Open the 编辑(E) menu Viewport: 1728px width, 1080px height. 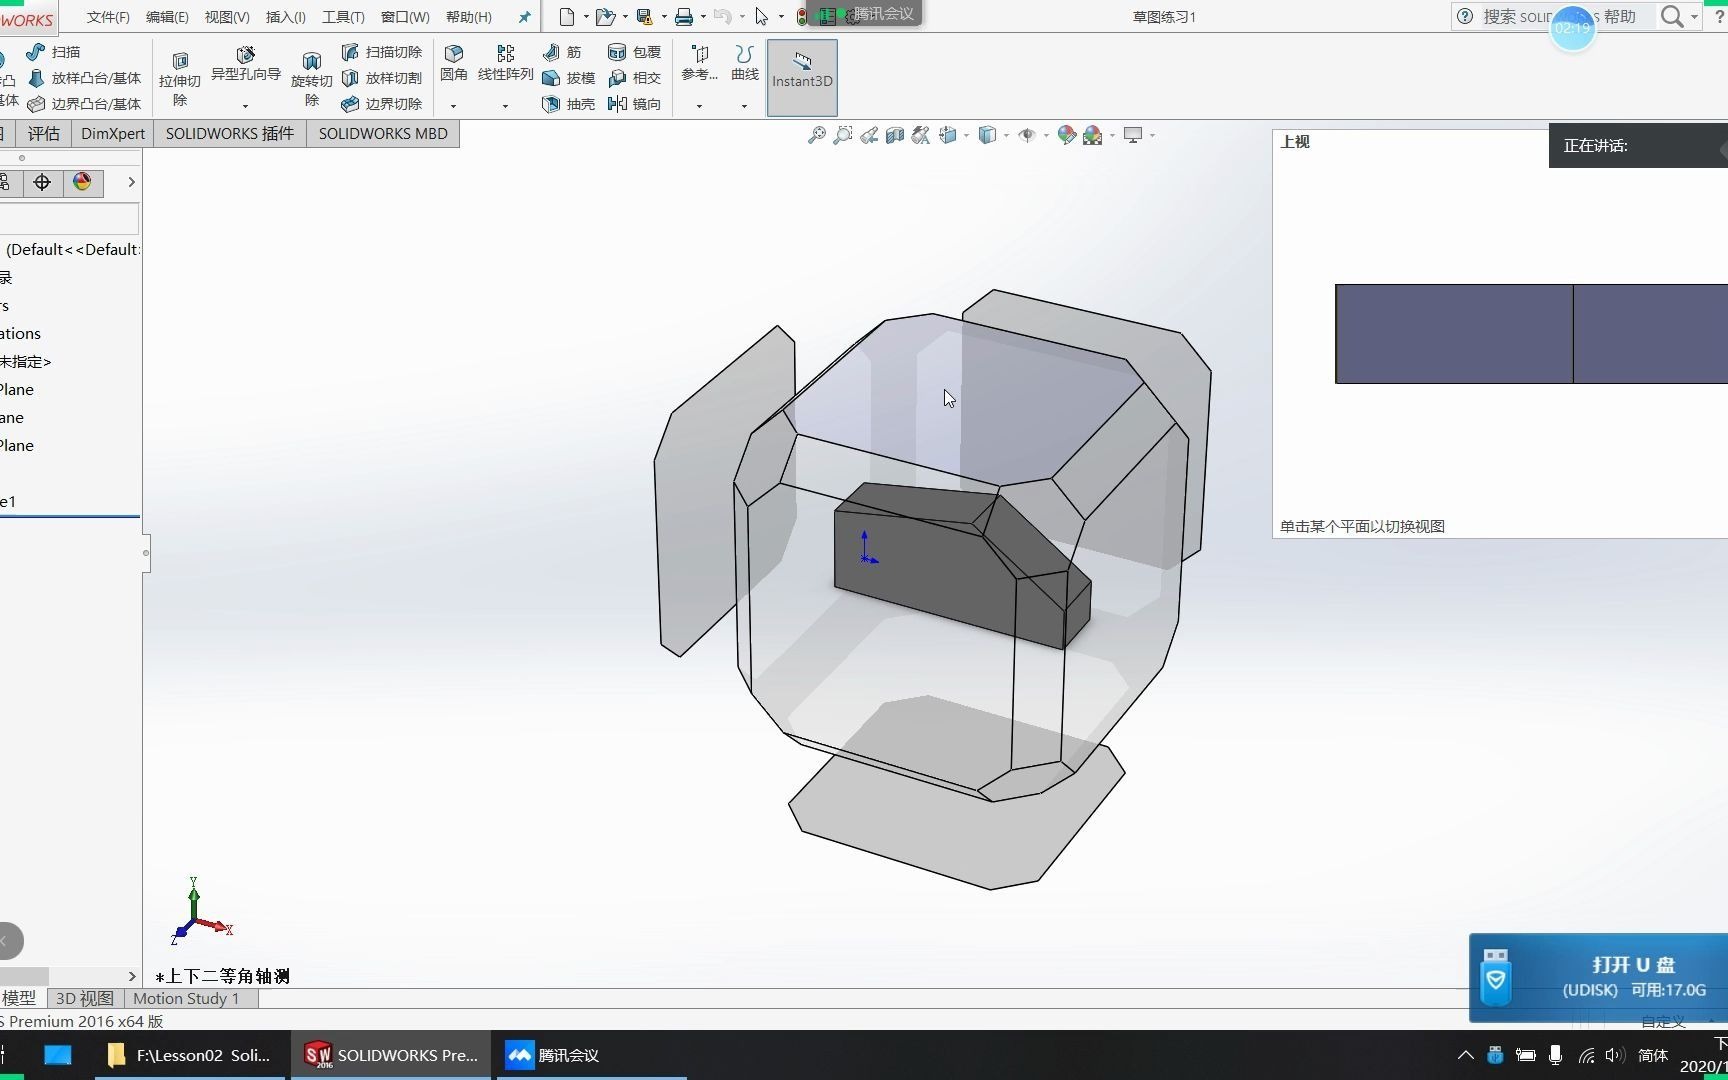tap(167, 17)
